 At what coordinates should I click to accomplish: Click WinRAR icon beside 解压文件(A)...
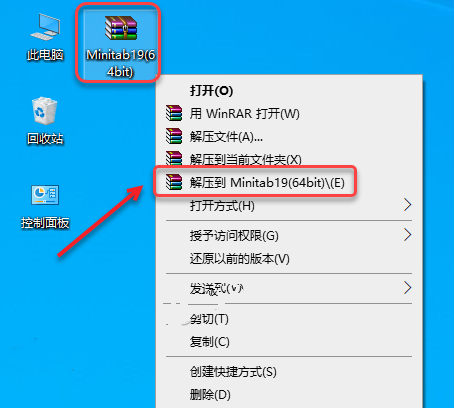click(174, 136)
